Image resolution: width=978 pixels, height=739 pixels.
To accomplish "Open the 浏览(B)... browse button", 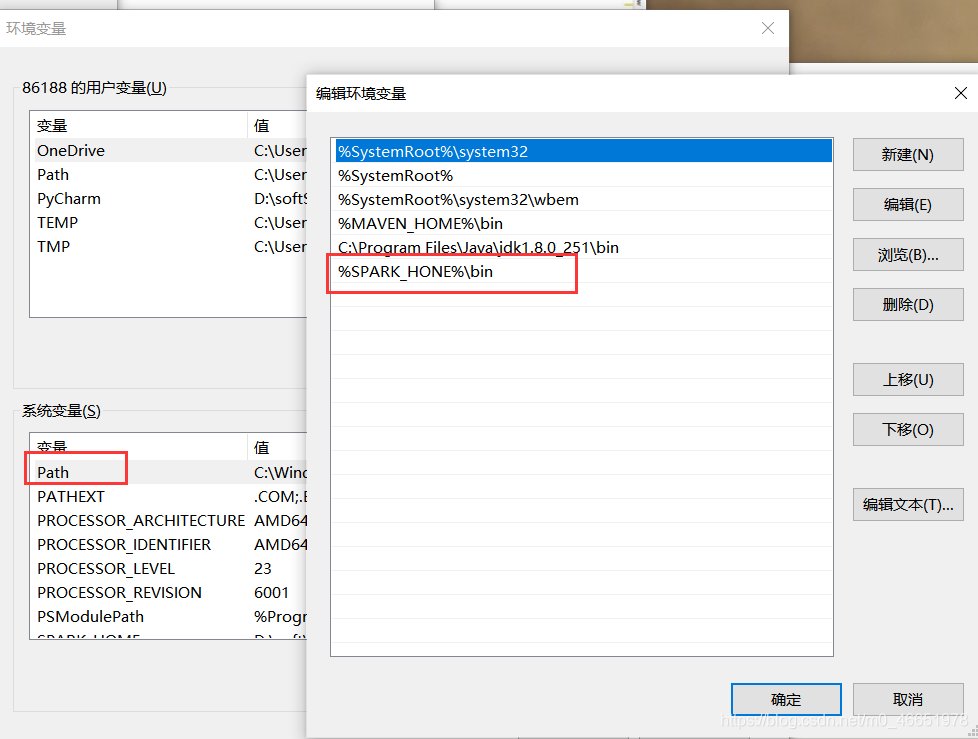I will click(x=908, y=254).
